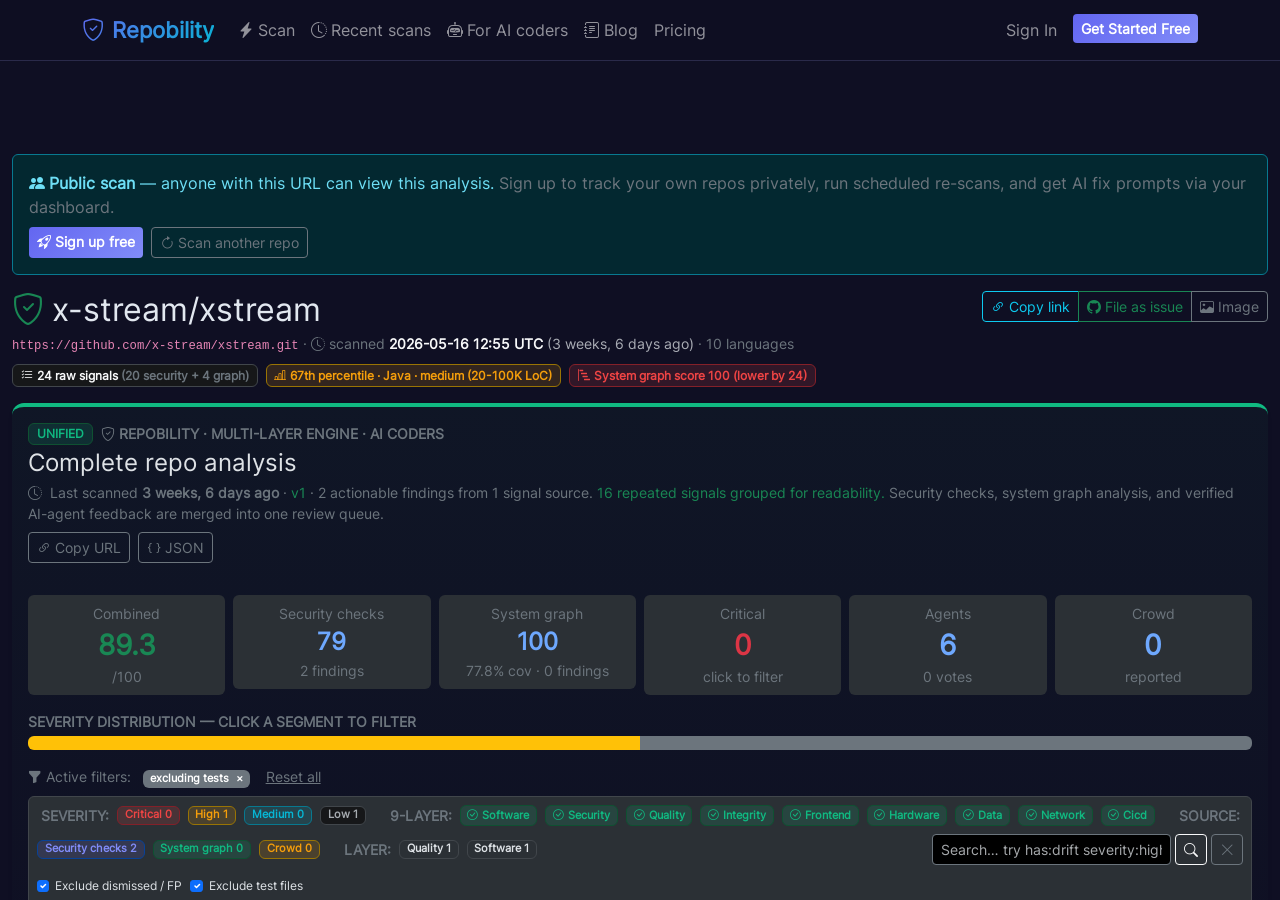1280x900 pixels.
Task: Open 16 repeated signals grouped link
Action: [739, 493]
